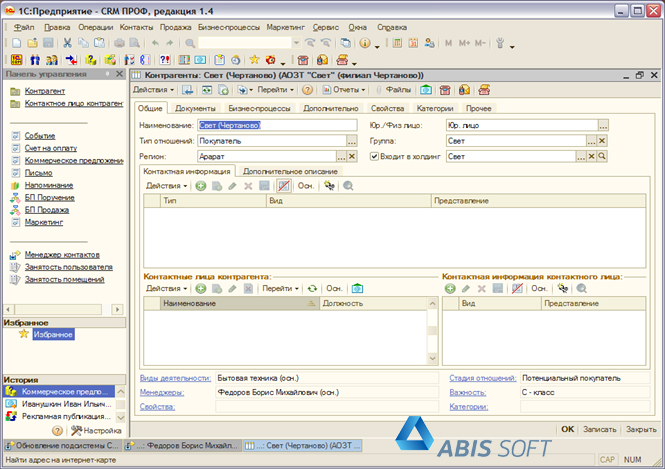Viewport: 665px width, 469px height.
Task: Click the search magnifier icon in main toolbar
Action: click(190, 43)
